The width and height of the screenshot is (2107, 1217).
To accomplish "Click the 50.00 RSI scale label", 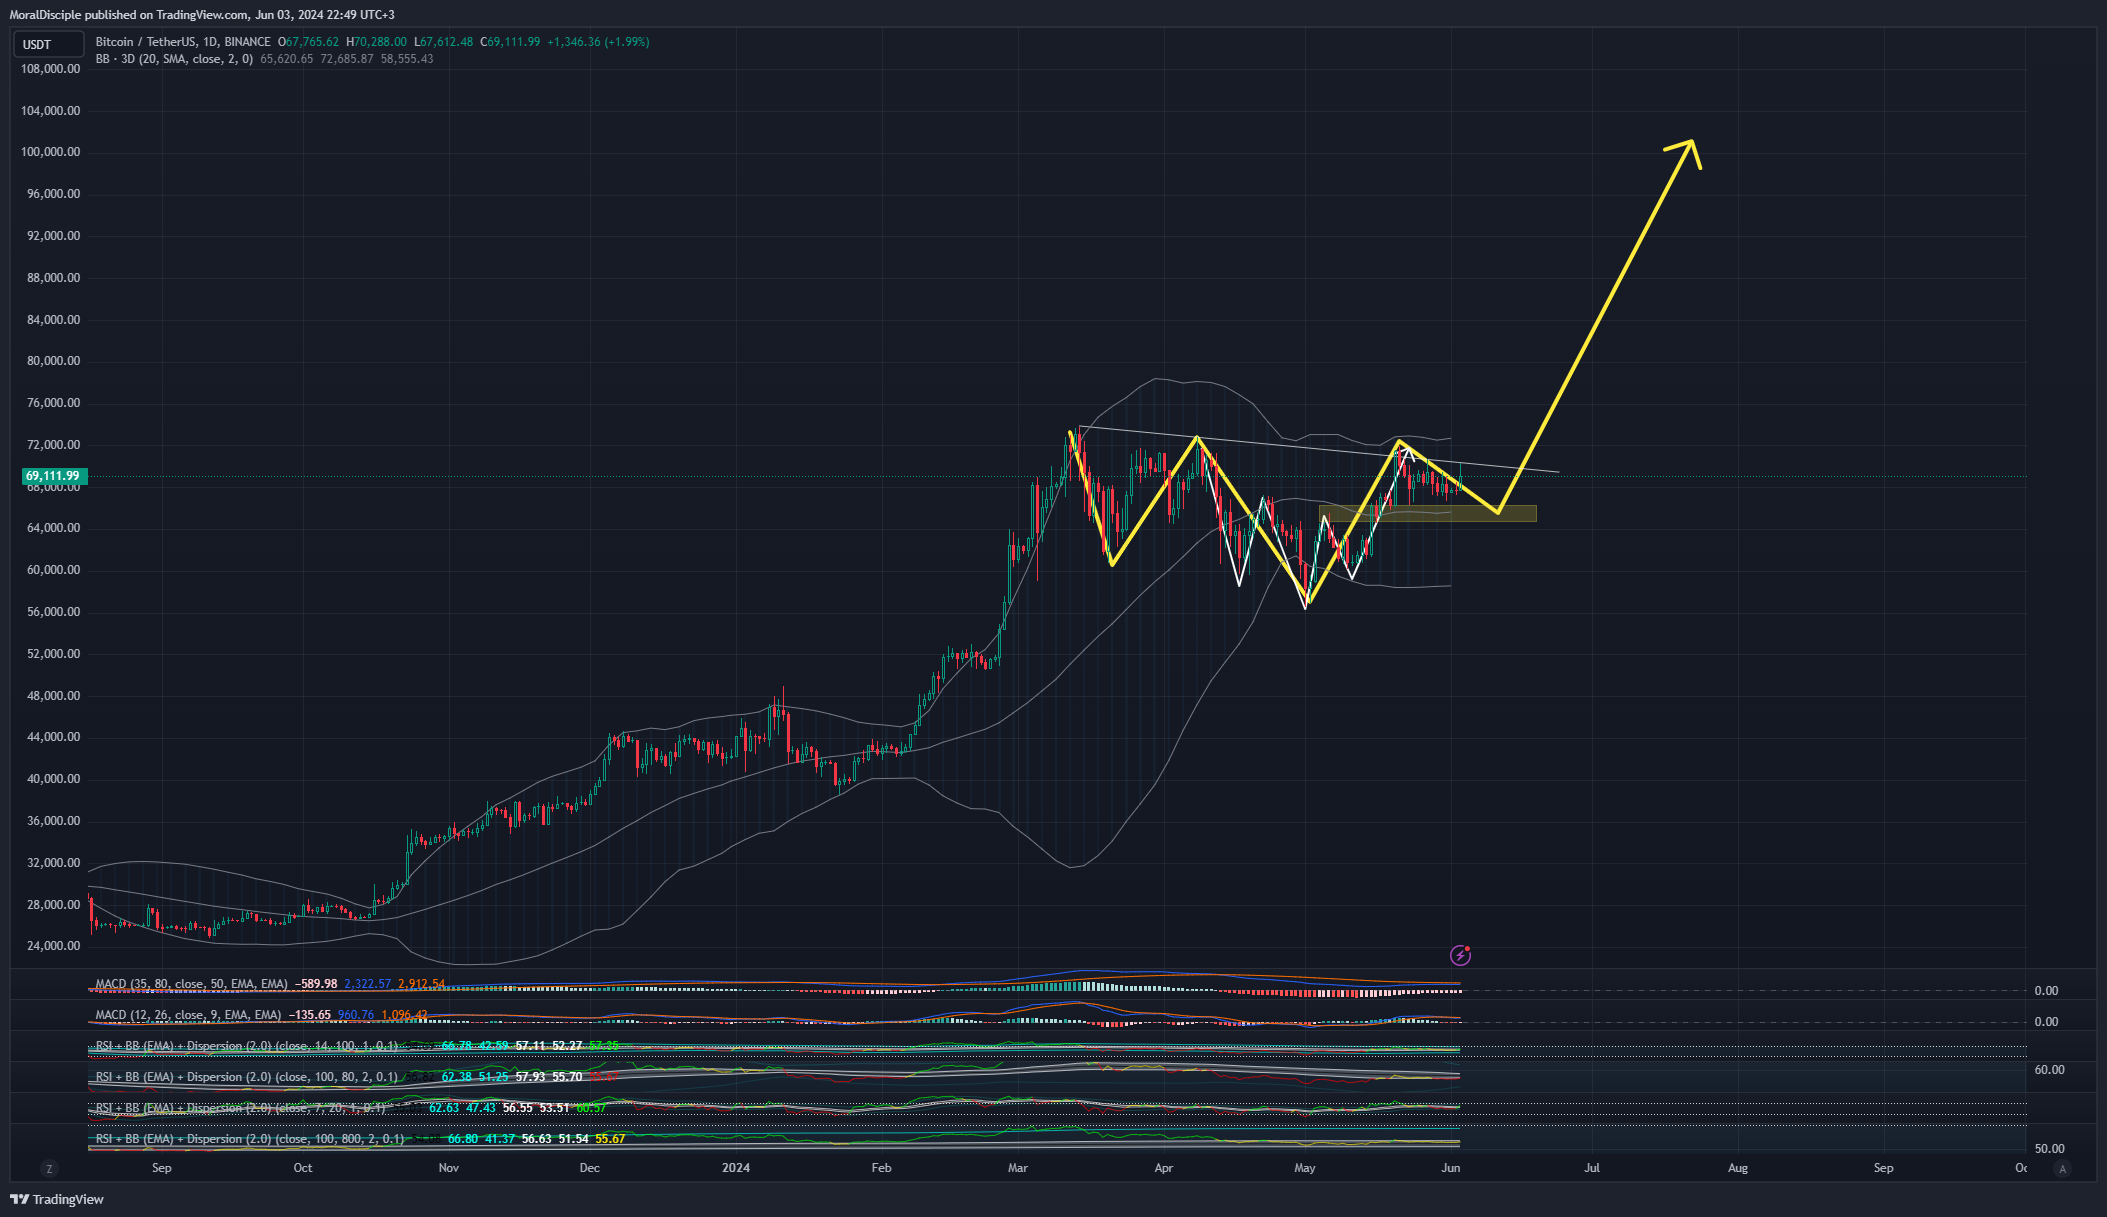I will click(2049, 1149).
